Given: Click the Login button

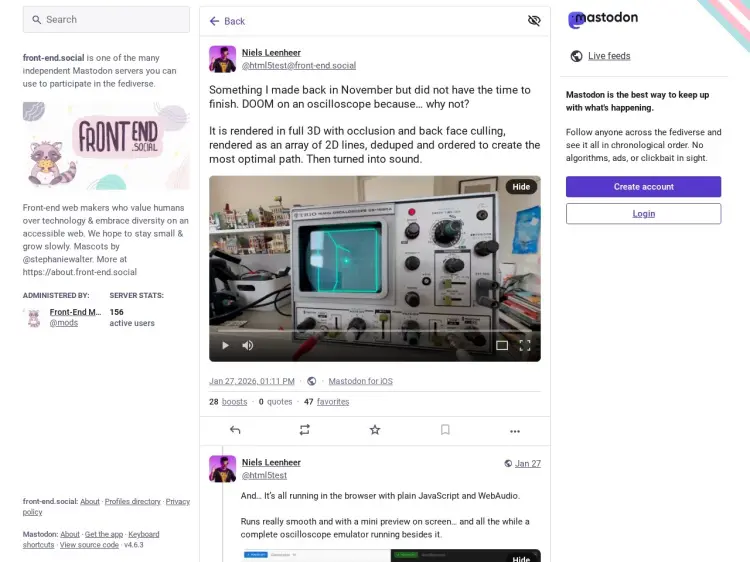Looking at the screenshot, I should tap(643, 214).
